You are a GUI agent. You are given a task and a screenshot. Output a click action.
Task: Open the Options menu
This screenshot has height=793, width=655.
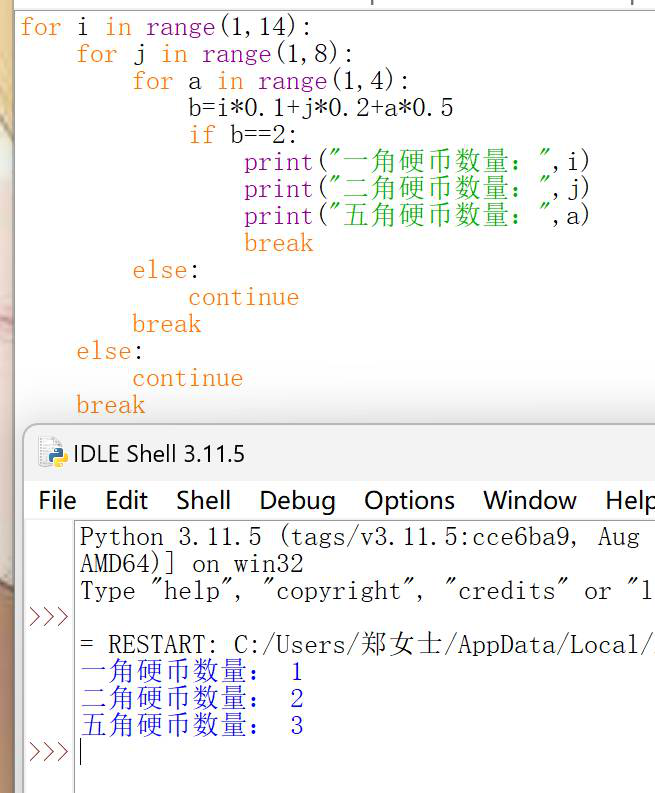pyautogui.click(x=409, y=501)
